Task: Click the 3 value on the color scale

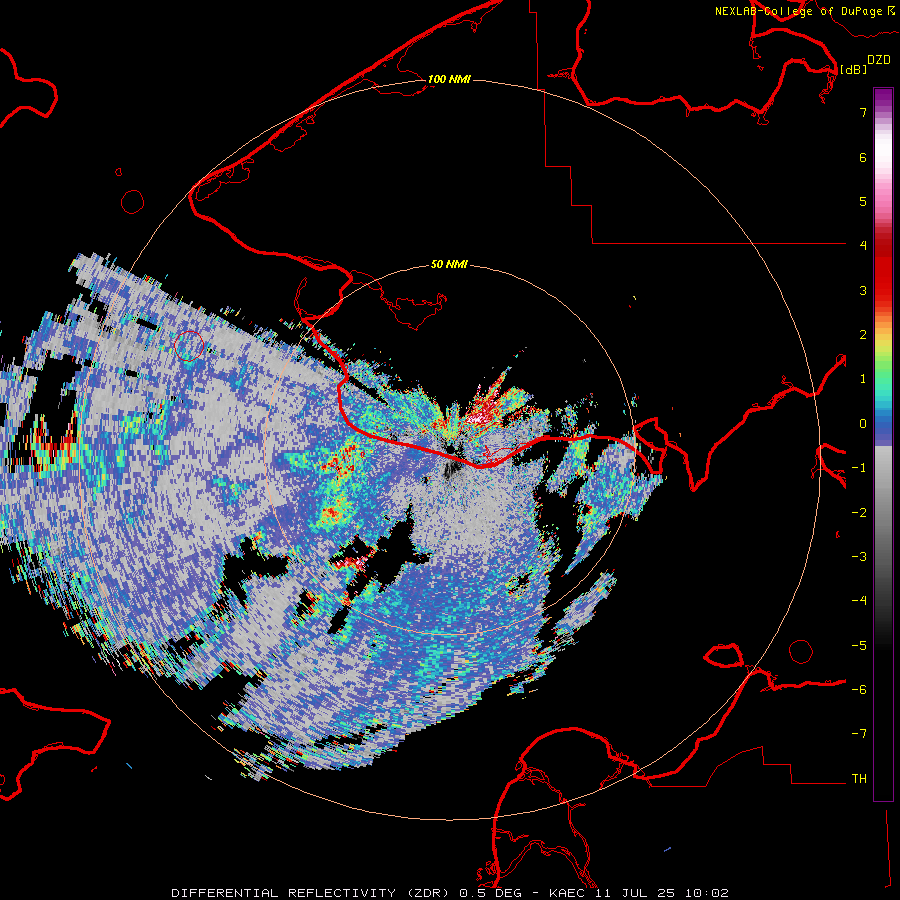Action: coord(862,290)
